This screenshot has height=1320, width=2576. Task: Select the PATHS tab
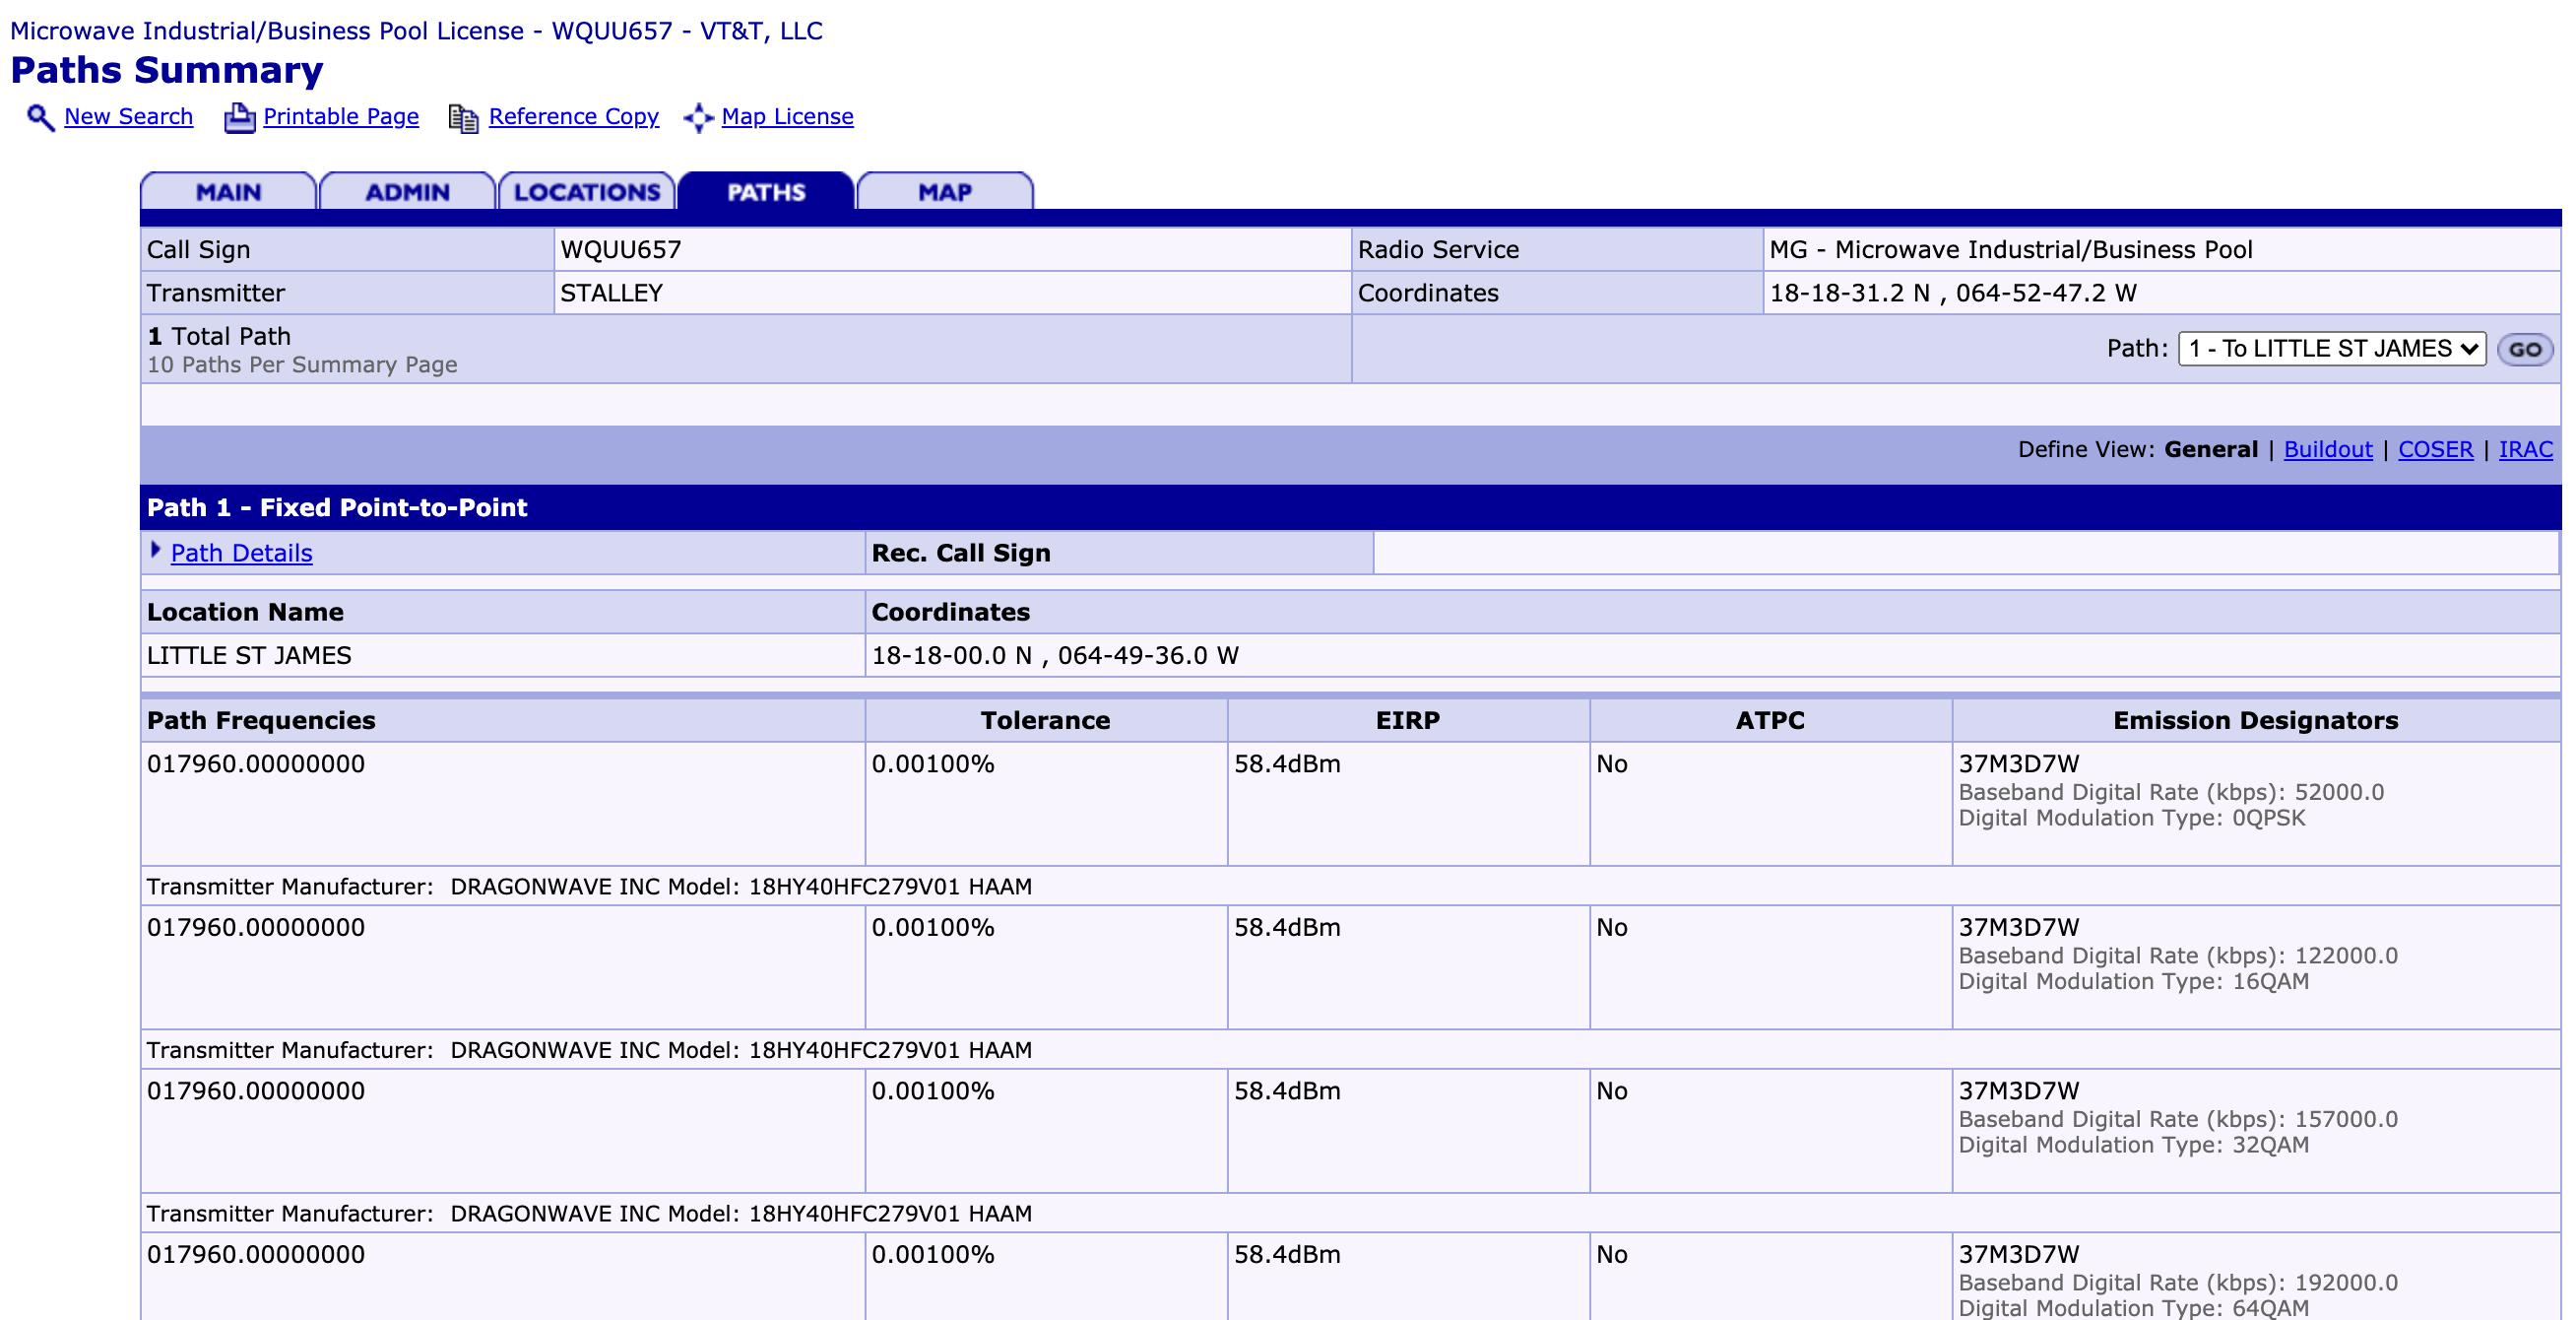[766, 191]
